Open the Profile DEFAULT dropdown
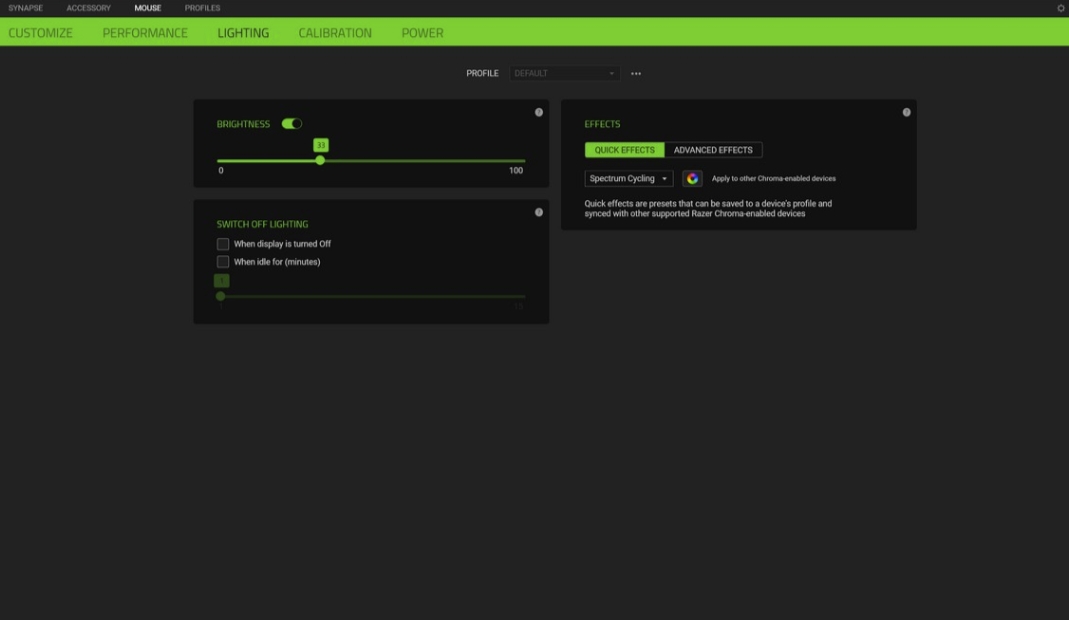Screen dimensions: 1069x620 coord(564,74)
